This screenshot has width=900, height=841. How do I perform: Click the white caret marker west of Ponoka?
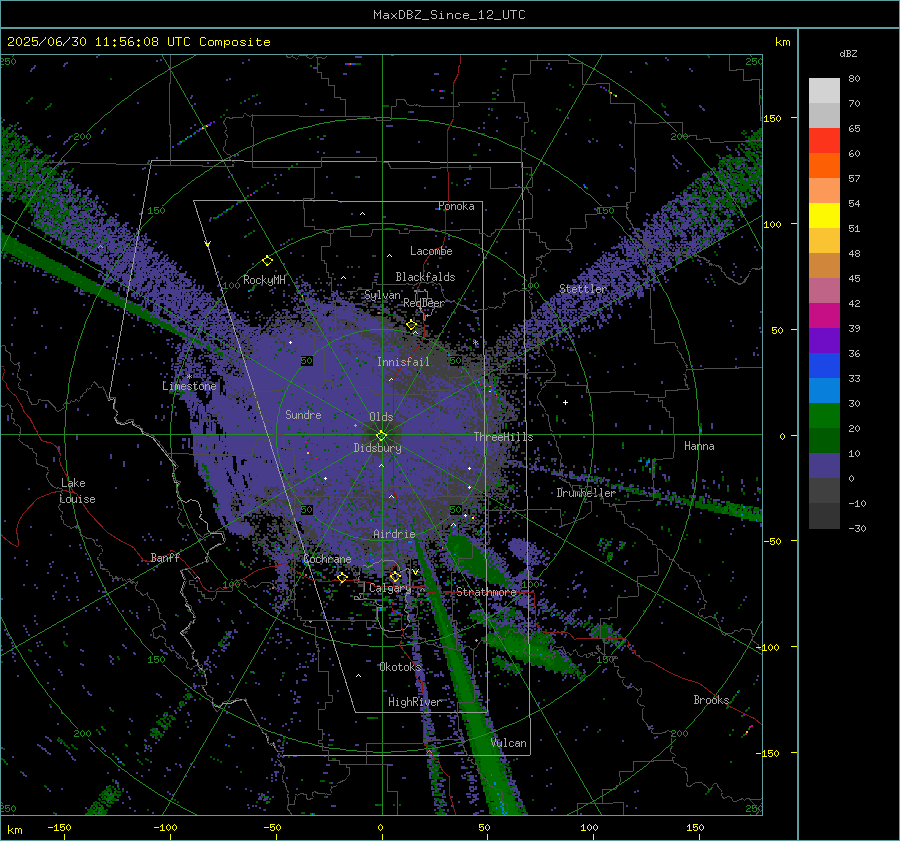(362, 214)
